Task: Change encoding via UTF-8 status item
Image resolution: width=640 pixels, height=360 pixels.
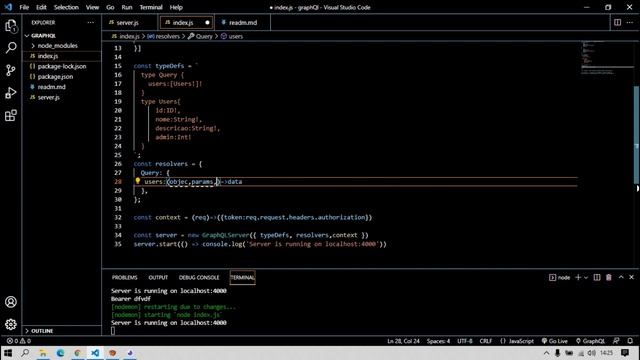Action: (x=464, y=341)
